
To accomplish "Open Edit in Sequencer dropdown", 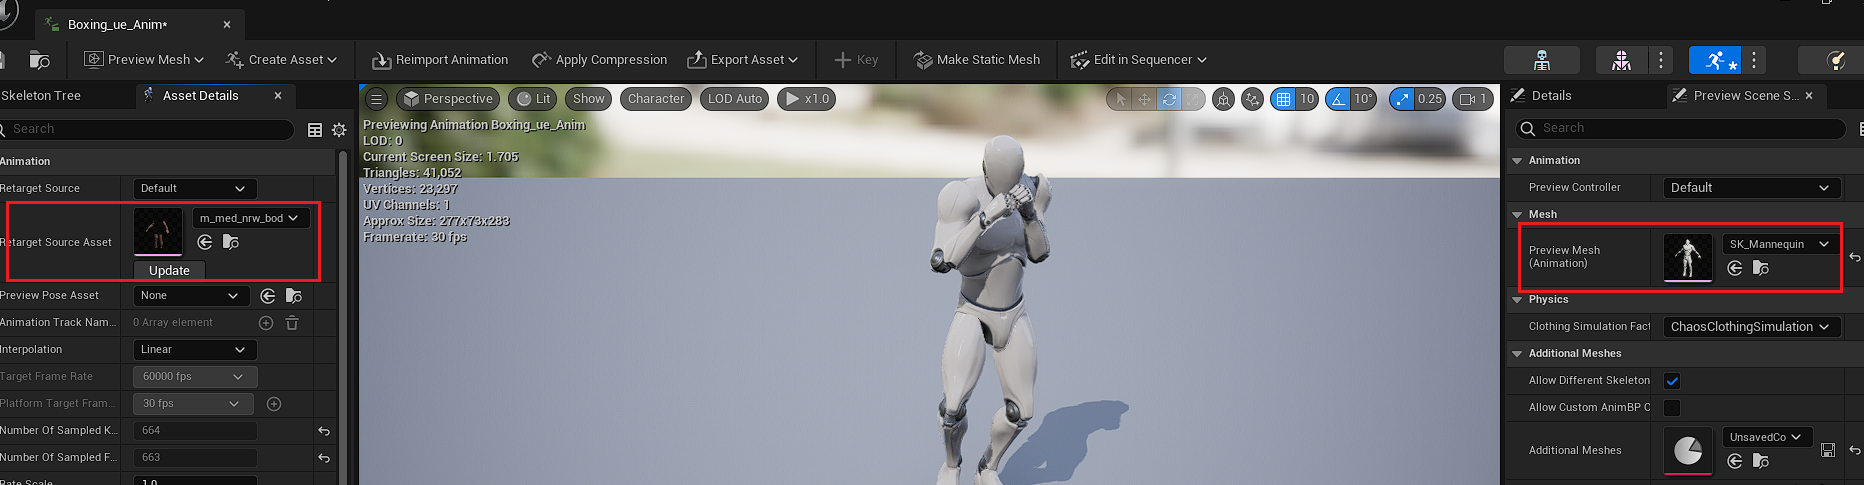I will click(1138, 60).
